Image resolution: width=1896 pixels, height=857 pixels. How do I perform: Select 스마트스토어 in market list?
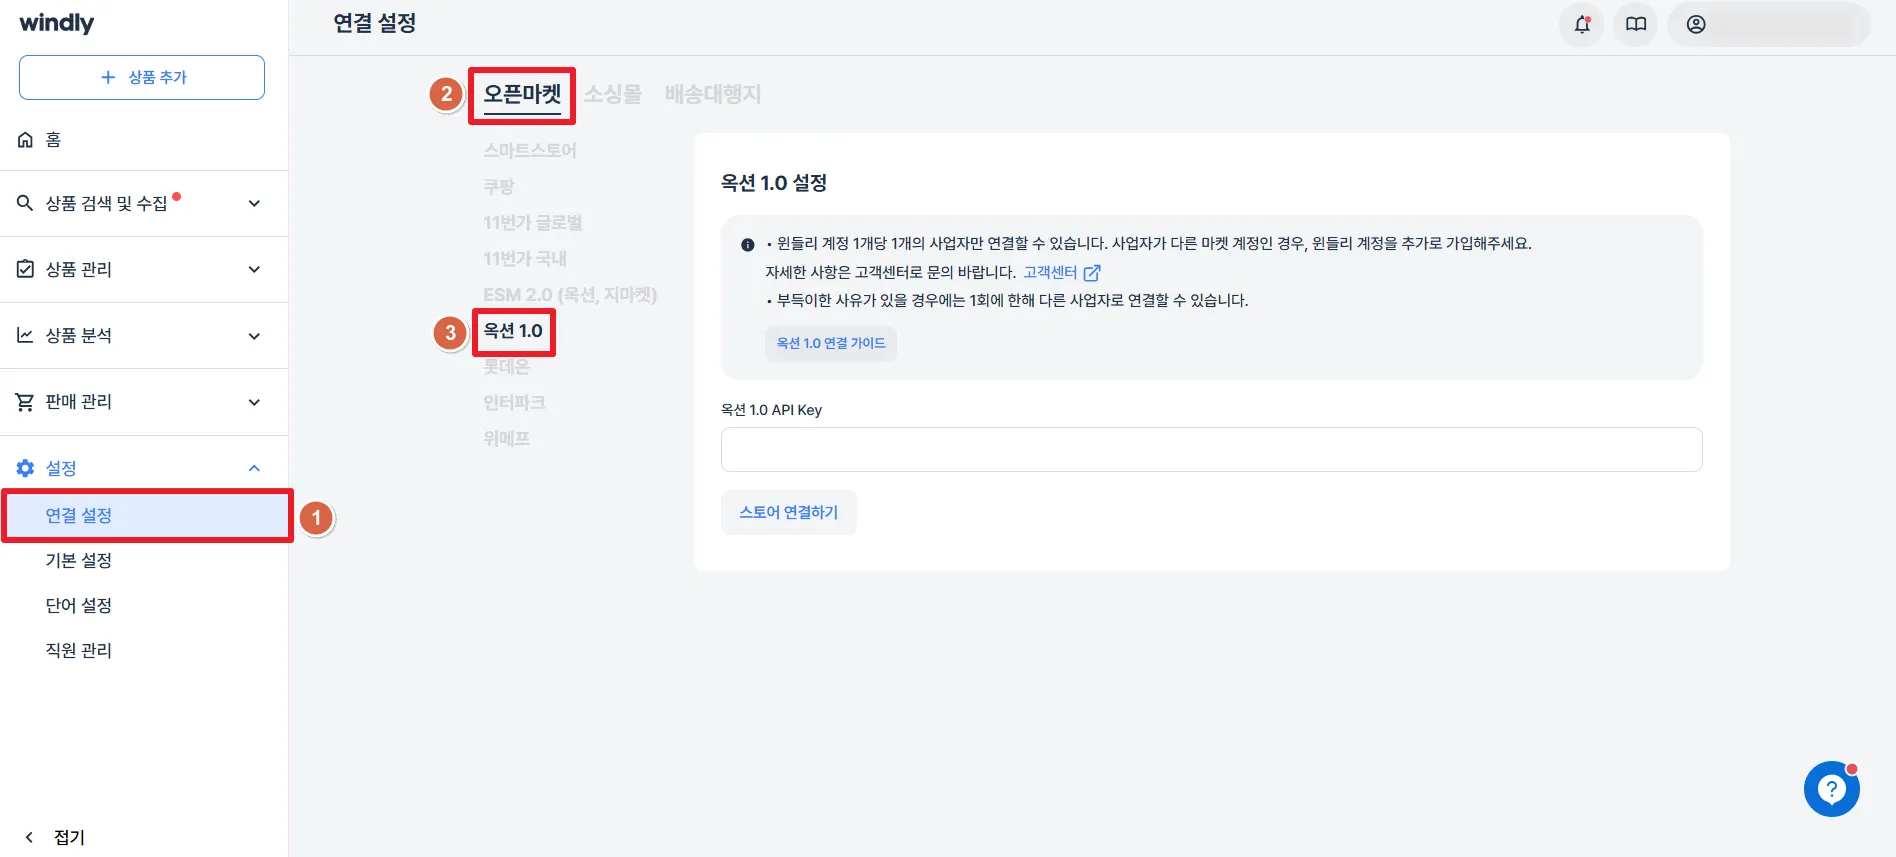pos(530,150)
